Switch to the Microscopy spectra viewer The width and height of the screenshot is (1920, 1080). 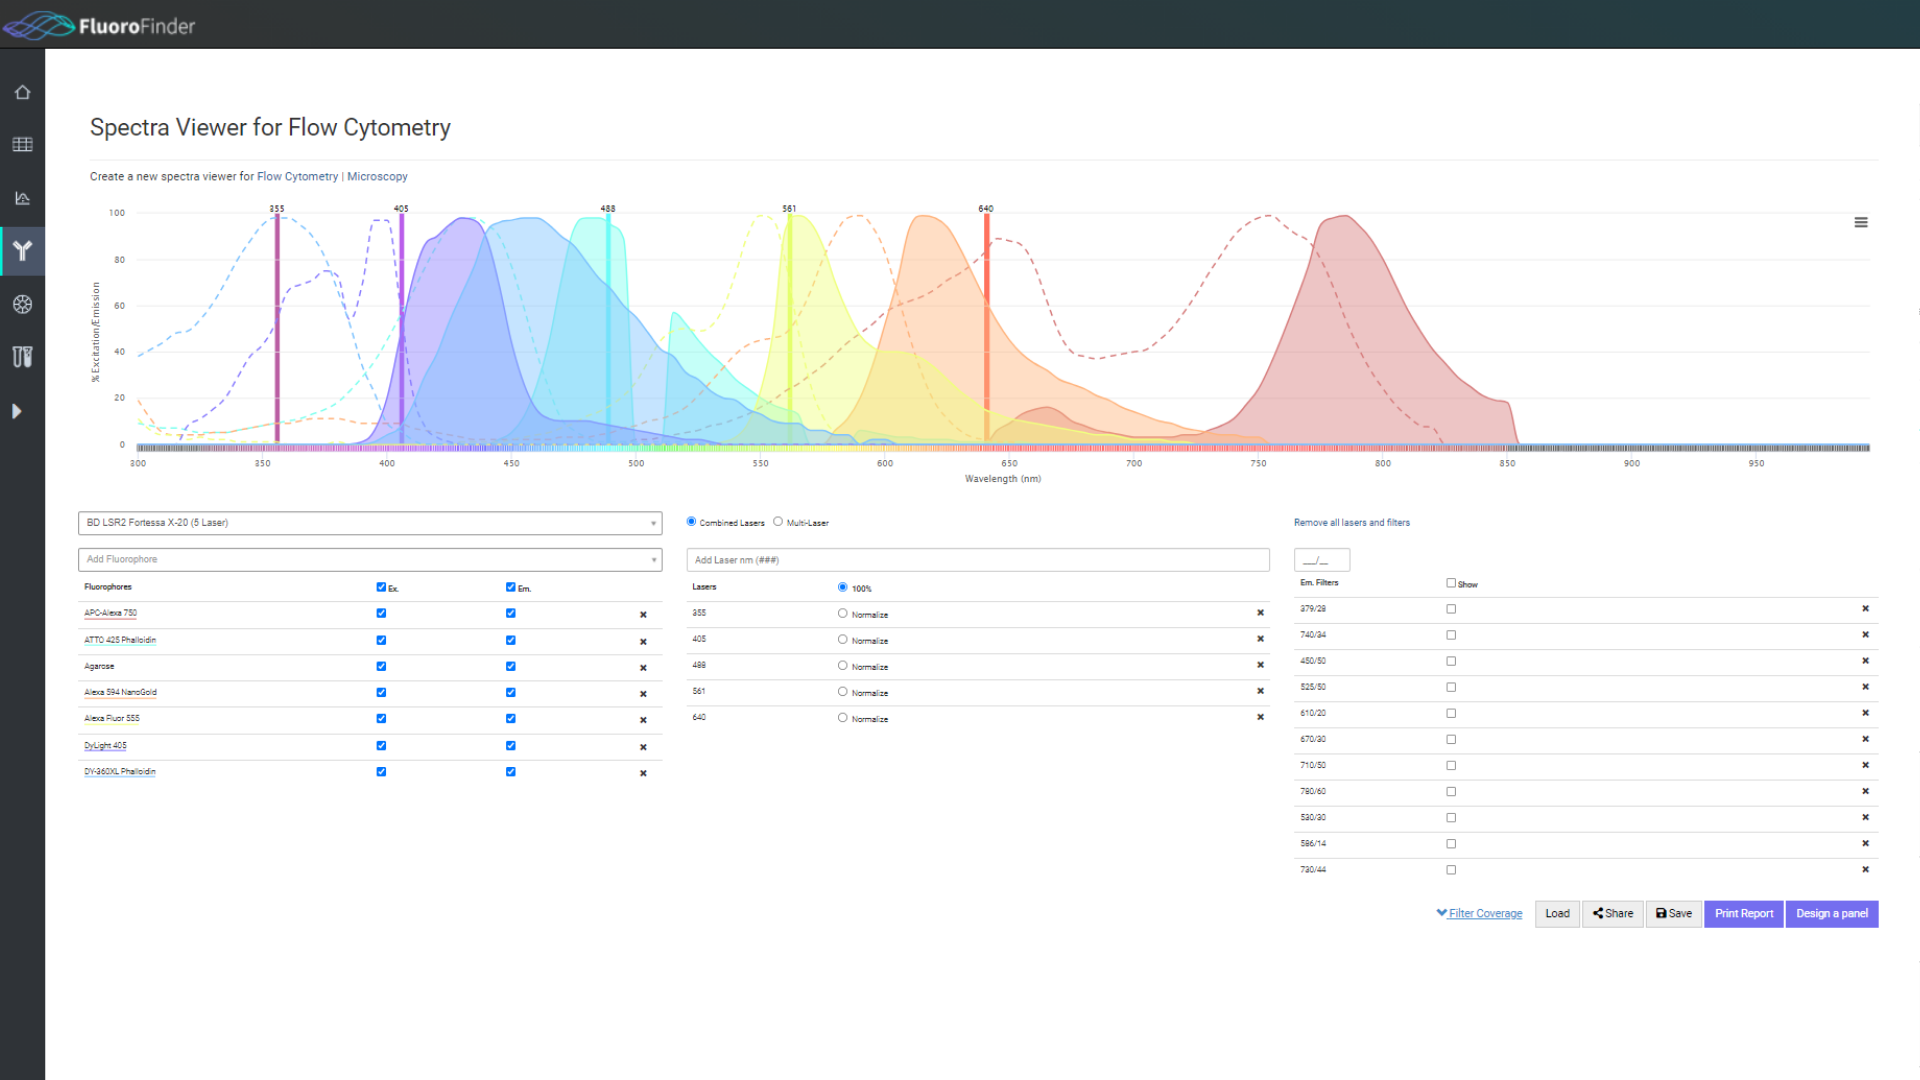377,176
